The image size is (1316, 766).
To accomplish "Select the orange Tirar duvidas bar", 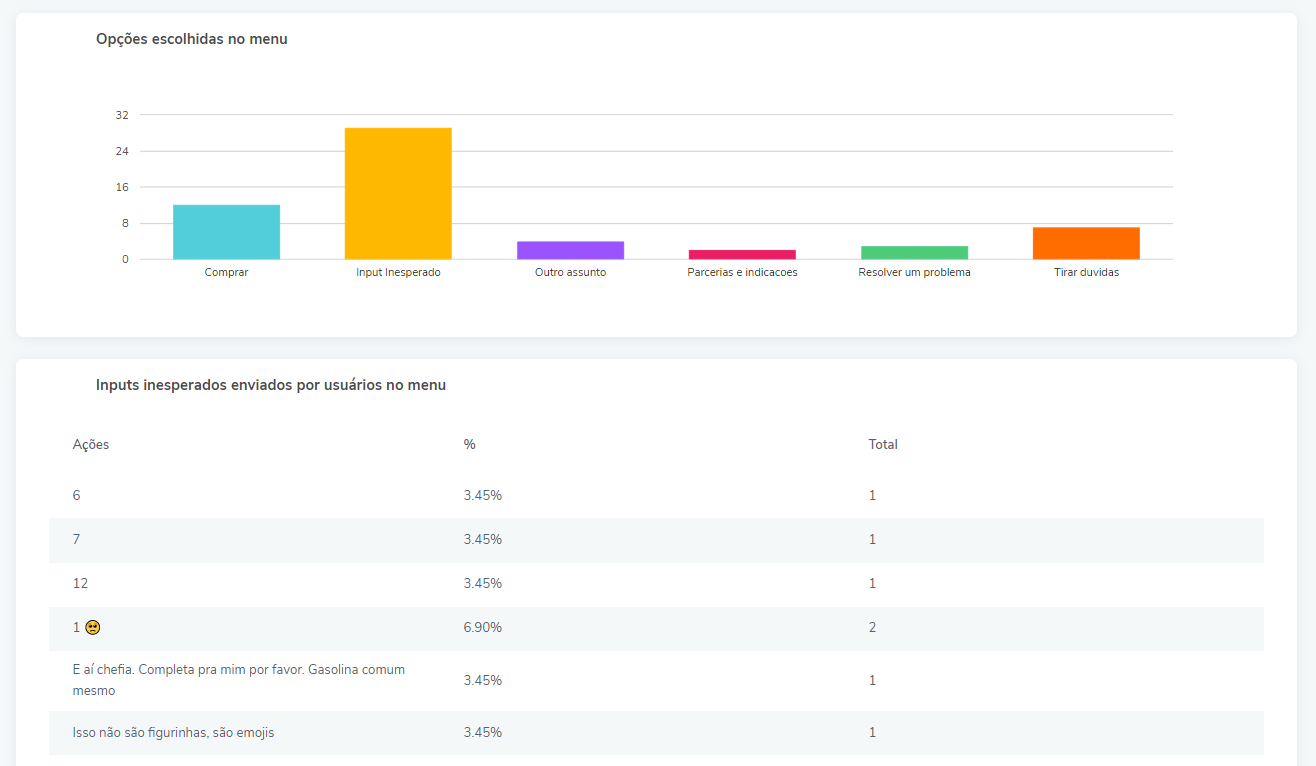I will (x=1086, y=244).
